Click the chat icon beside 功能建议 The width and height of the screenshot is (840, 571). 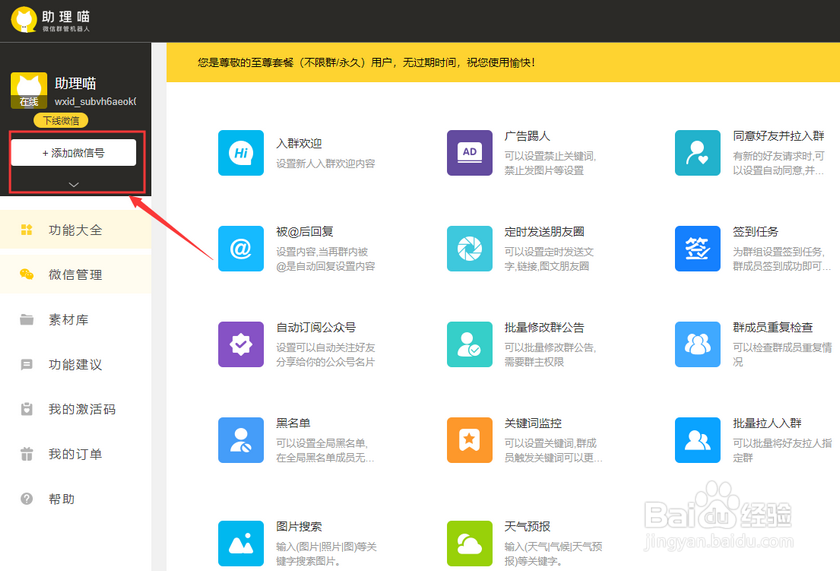coord(26,365)
